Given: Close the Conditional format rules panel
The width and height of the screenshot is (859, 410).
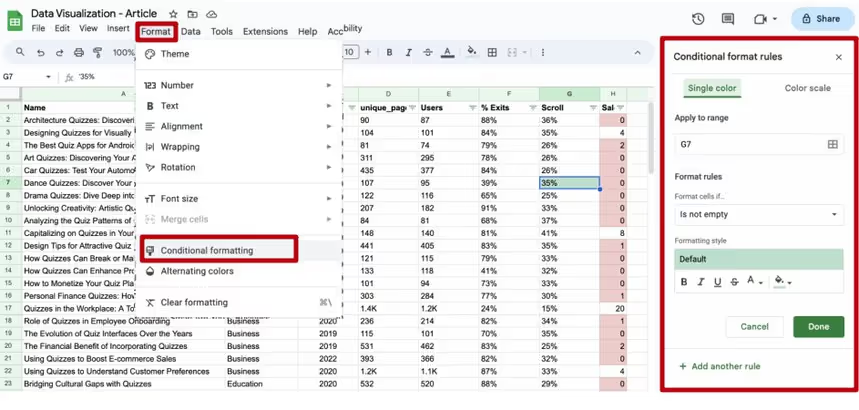Looking at the screenshot, I should coord(839,57).
